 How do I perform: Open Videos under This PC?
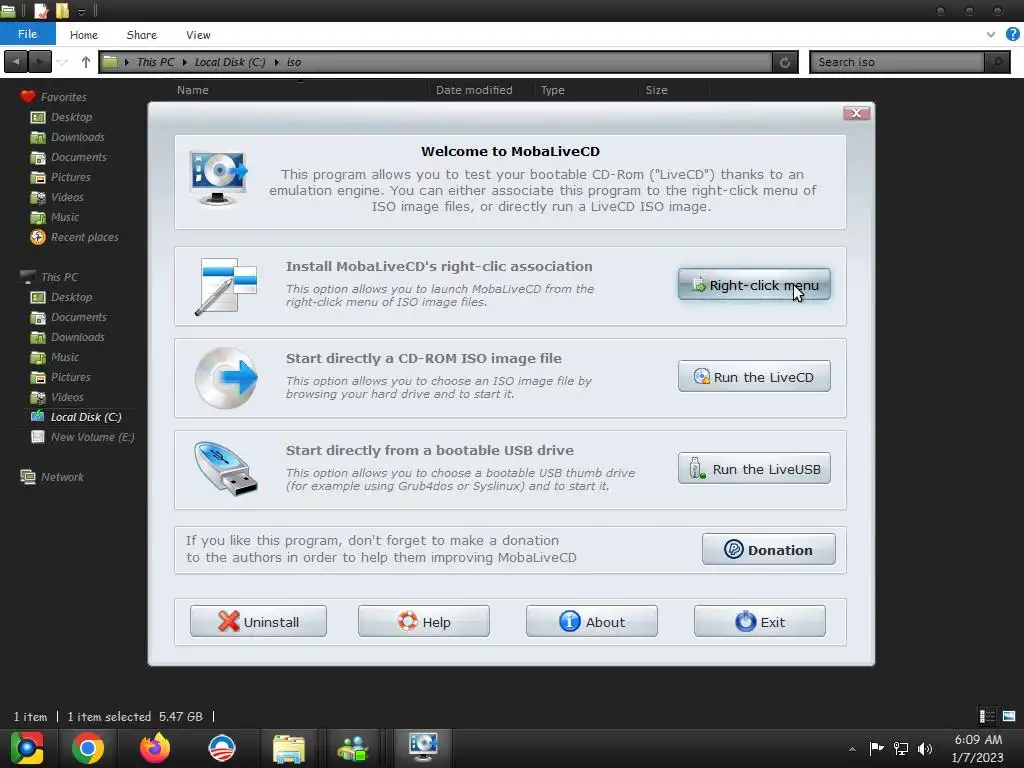pos(67,397)
